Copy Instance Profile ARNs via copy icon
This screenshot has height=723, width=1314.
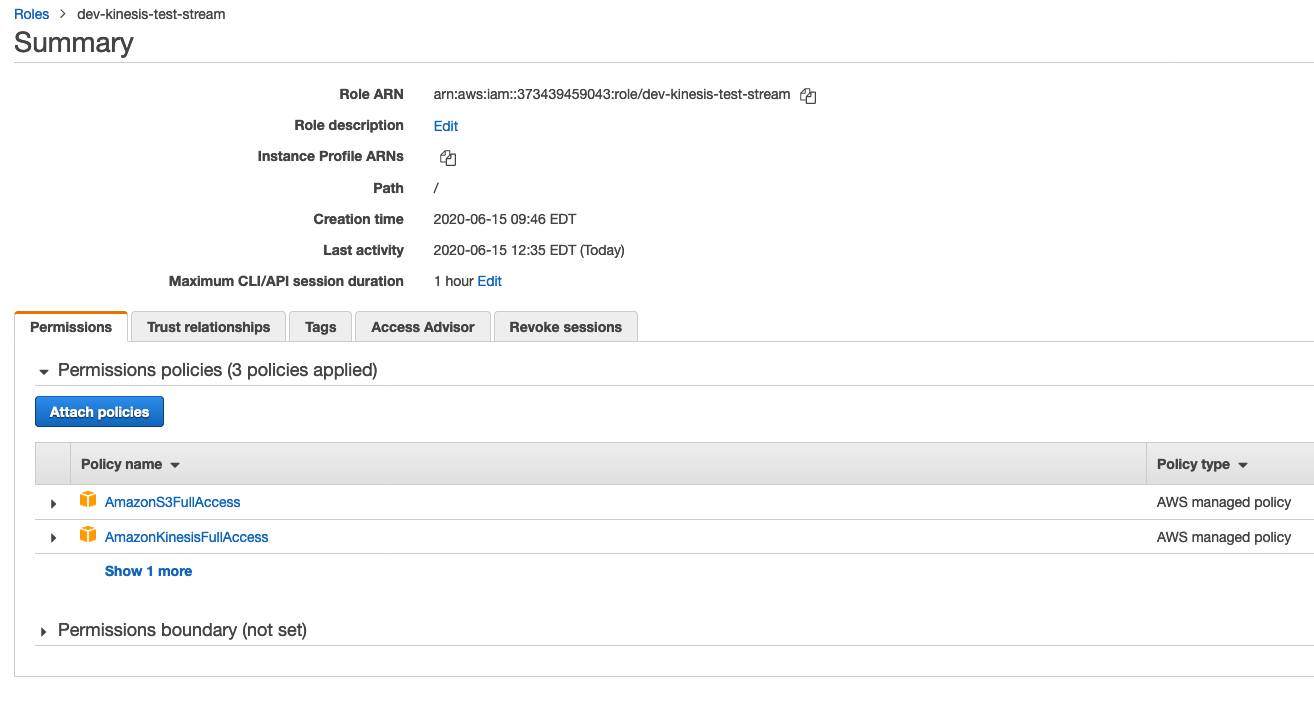[x=447, y=157]
